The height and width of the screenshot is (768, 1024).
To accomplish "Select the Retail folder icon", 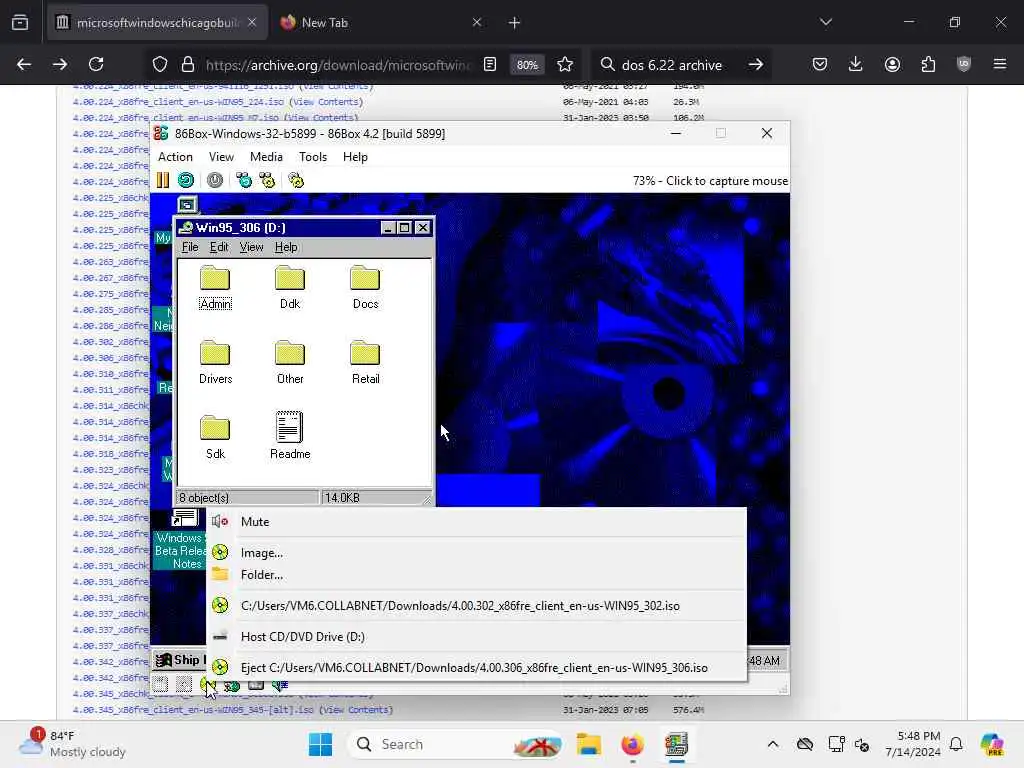I will click(x=365, y=363).
